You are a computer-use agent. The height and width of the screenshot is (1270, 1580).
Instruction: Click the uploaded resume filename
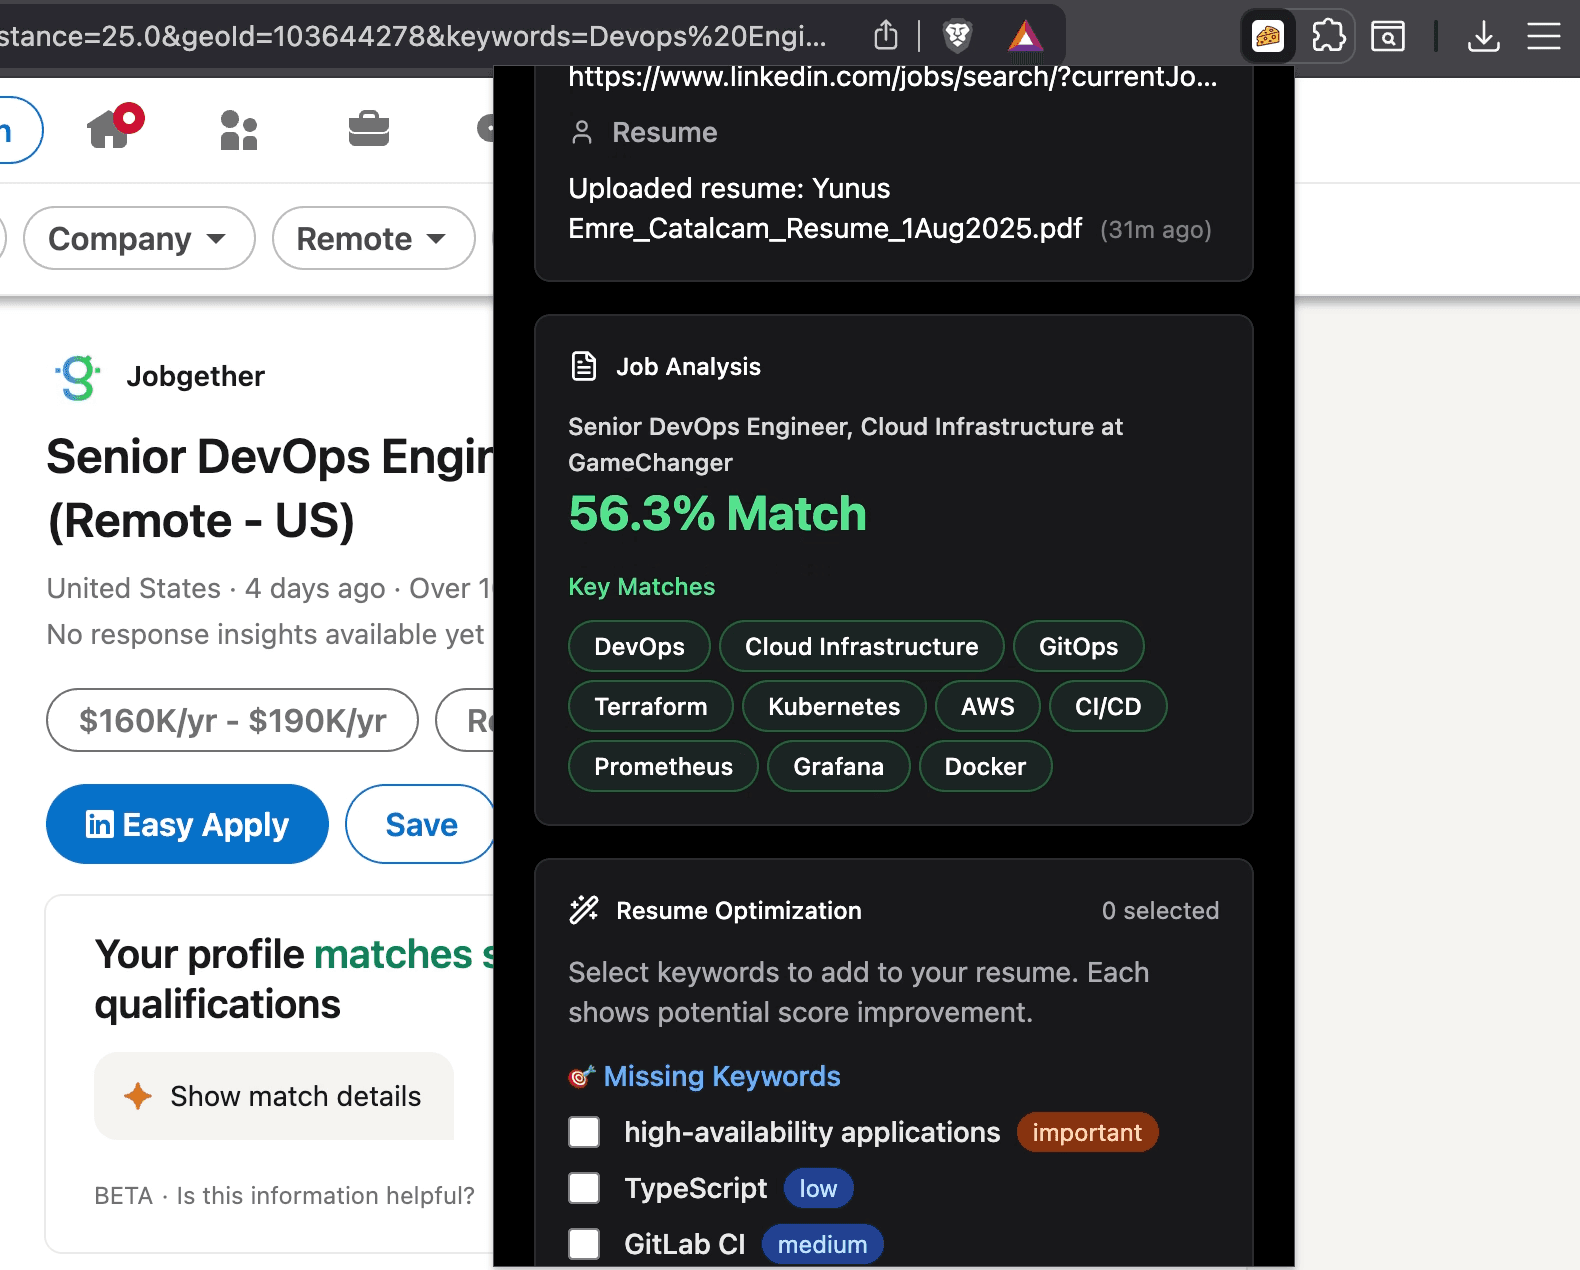[825, 208]
